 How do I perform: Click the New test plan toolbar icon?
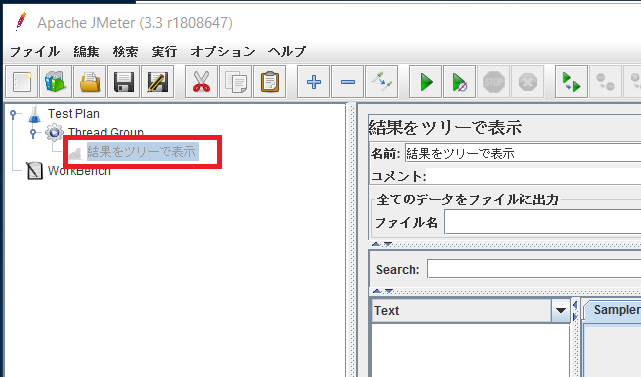point(21,82)
